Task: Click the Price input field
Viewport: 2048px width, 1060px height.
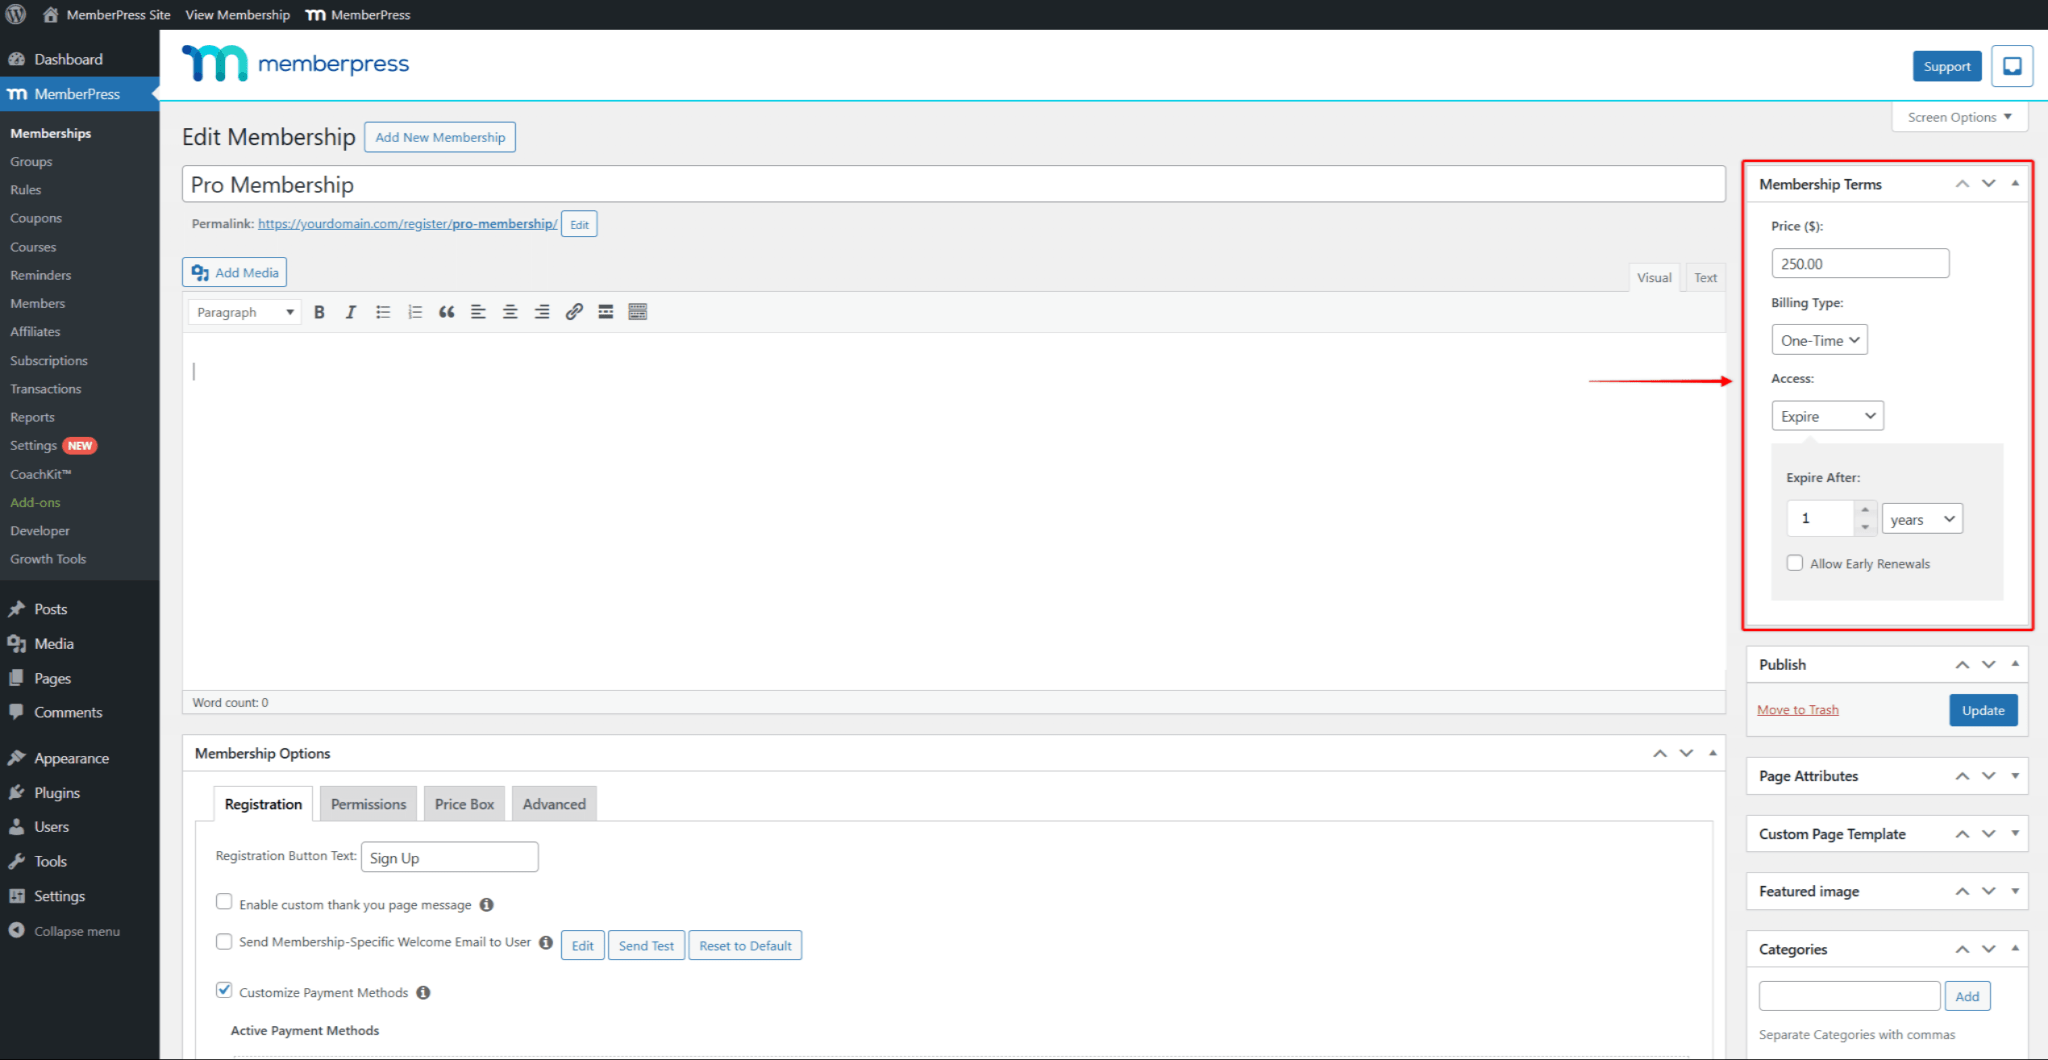Action: 1859,264
